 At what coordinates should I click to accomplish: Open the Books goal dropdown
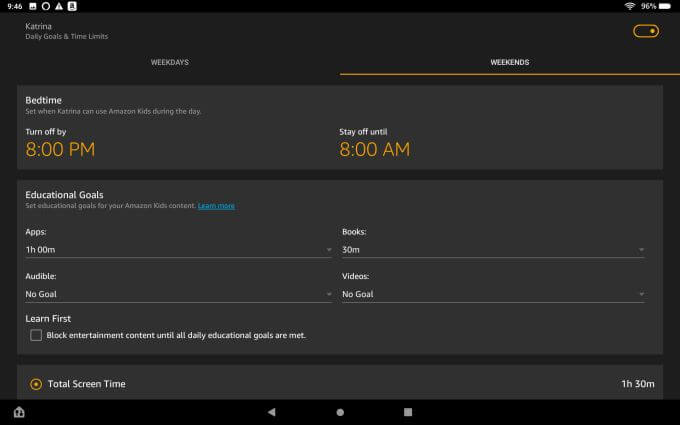tap(493, 250)
